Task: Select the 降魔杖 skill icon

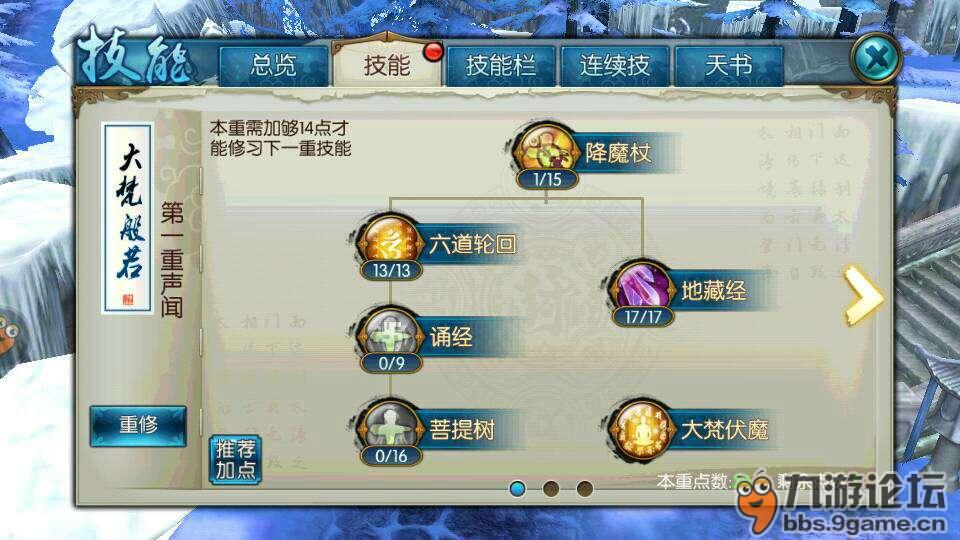Action: 546,151
